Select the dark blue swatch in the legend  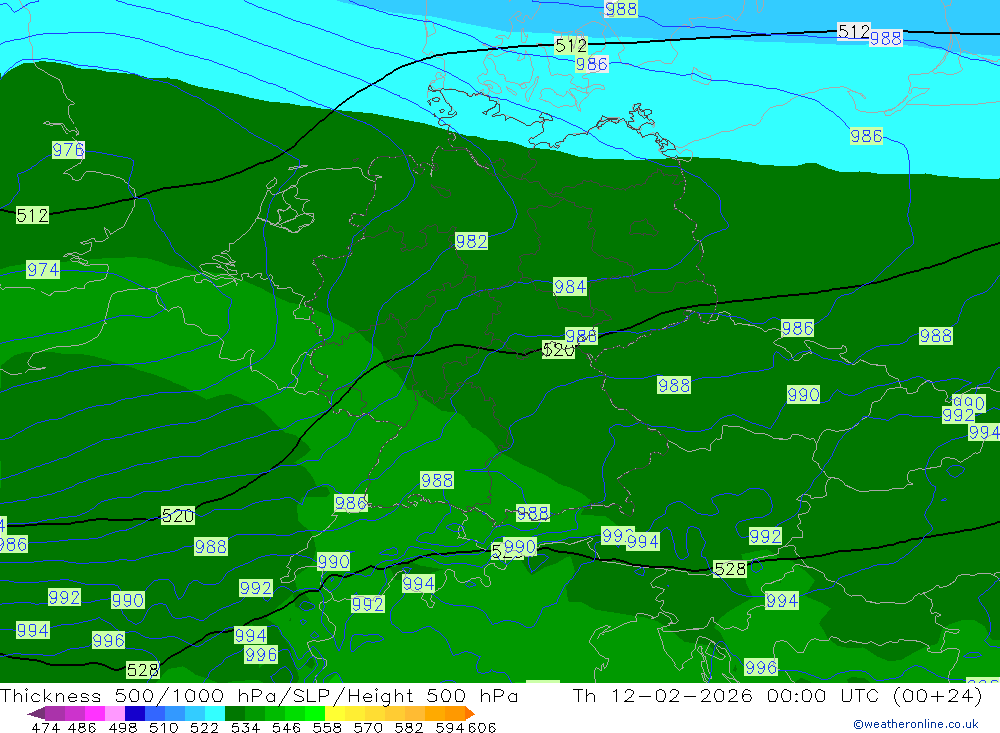135,713
